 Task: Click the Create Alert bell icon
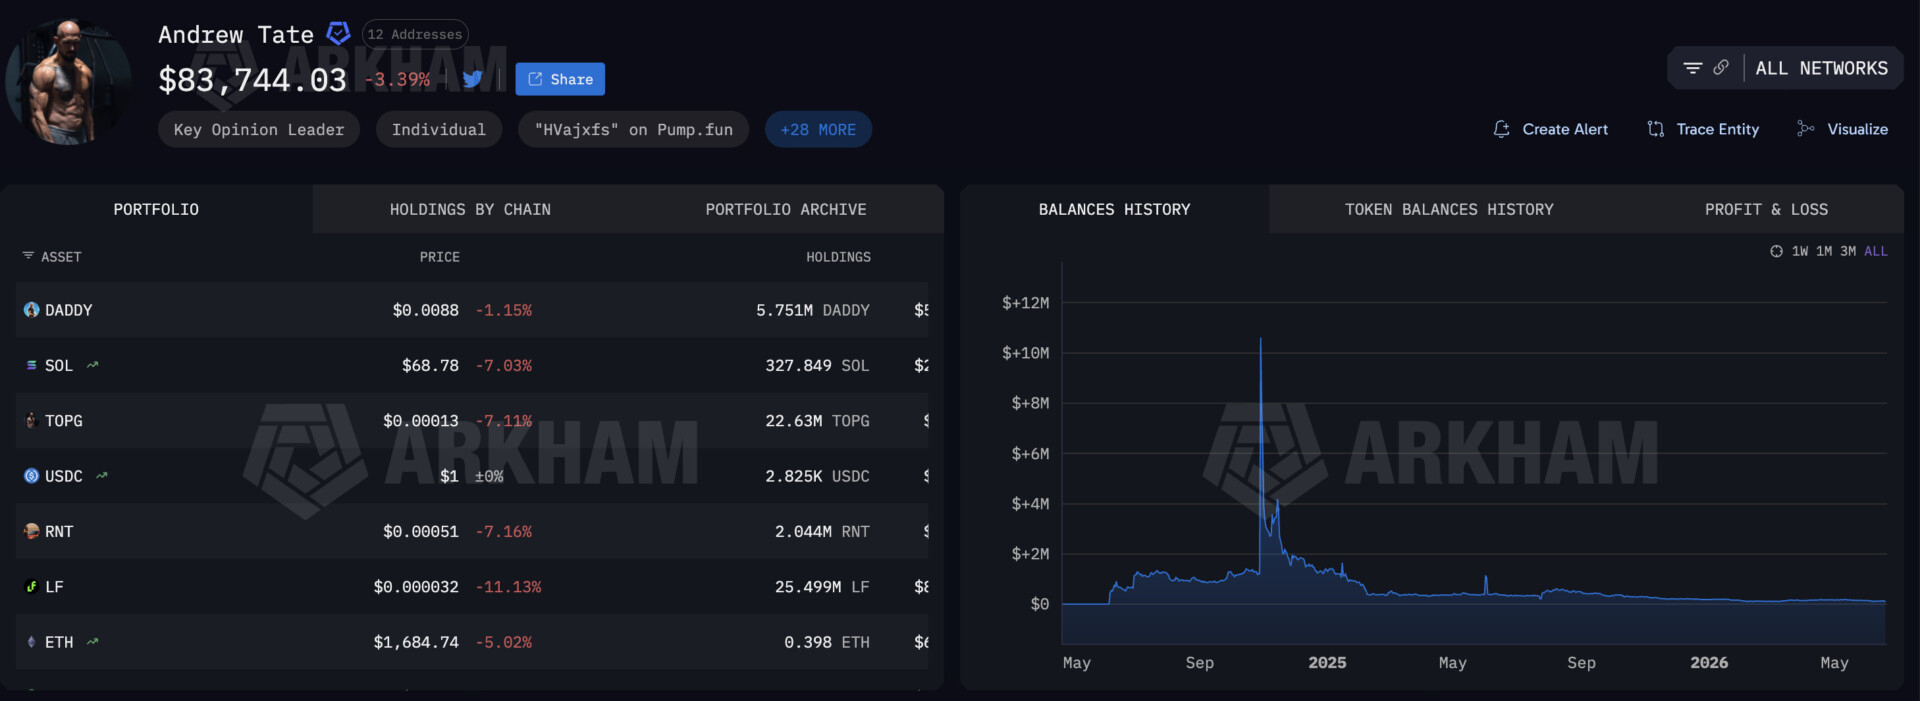[x=1502, y=129]
